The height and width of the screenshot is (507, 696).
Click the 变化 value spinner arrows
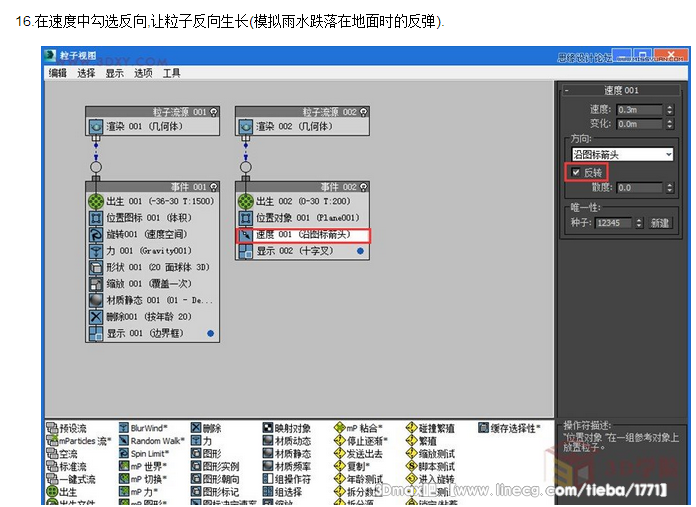(x=669, y=124)
